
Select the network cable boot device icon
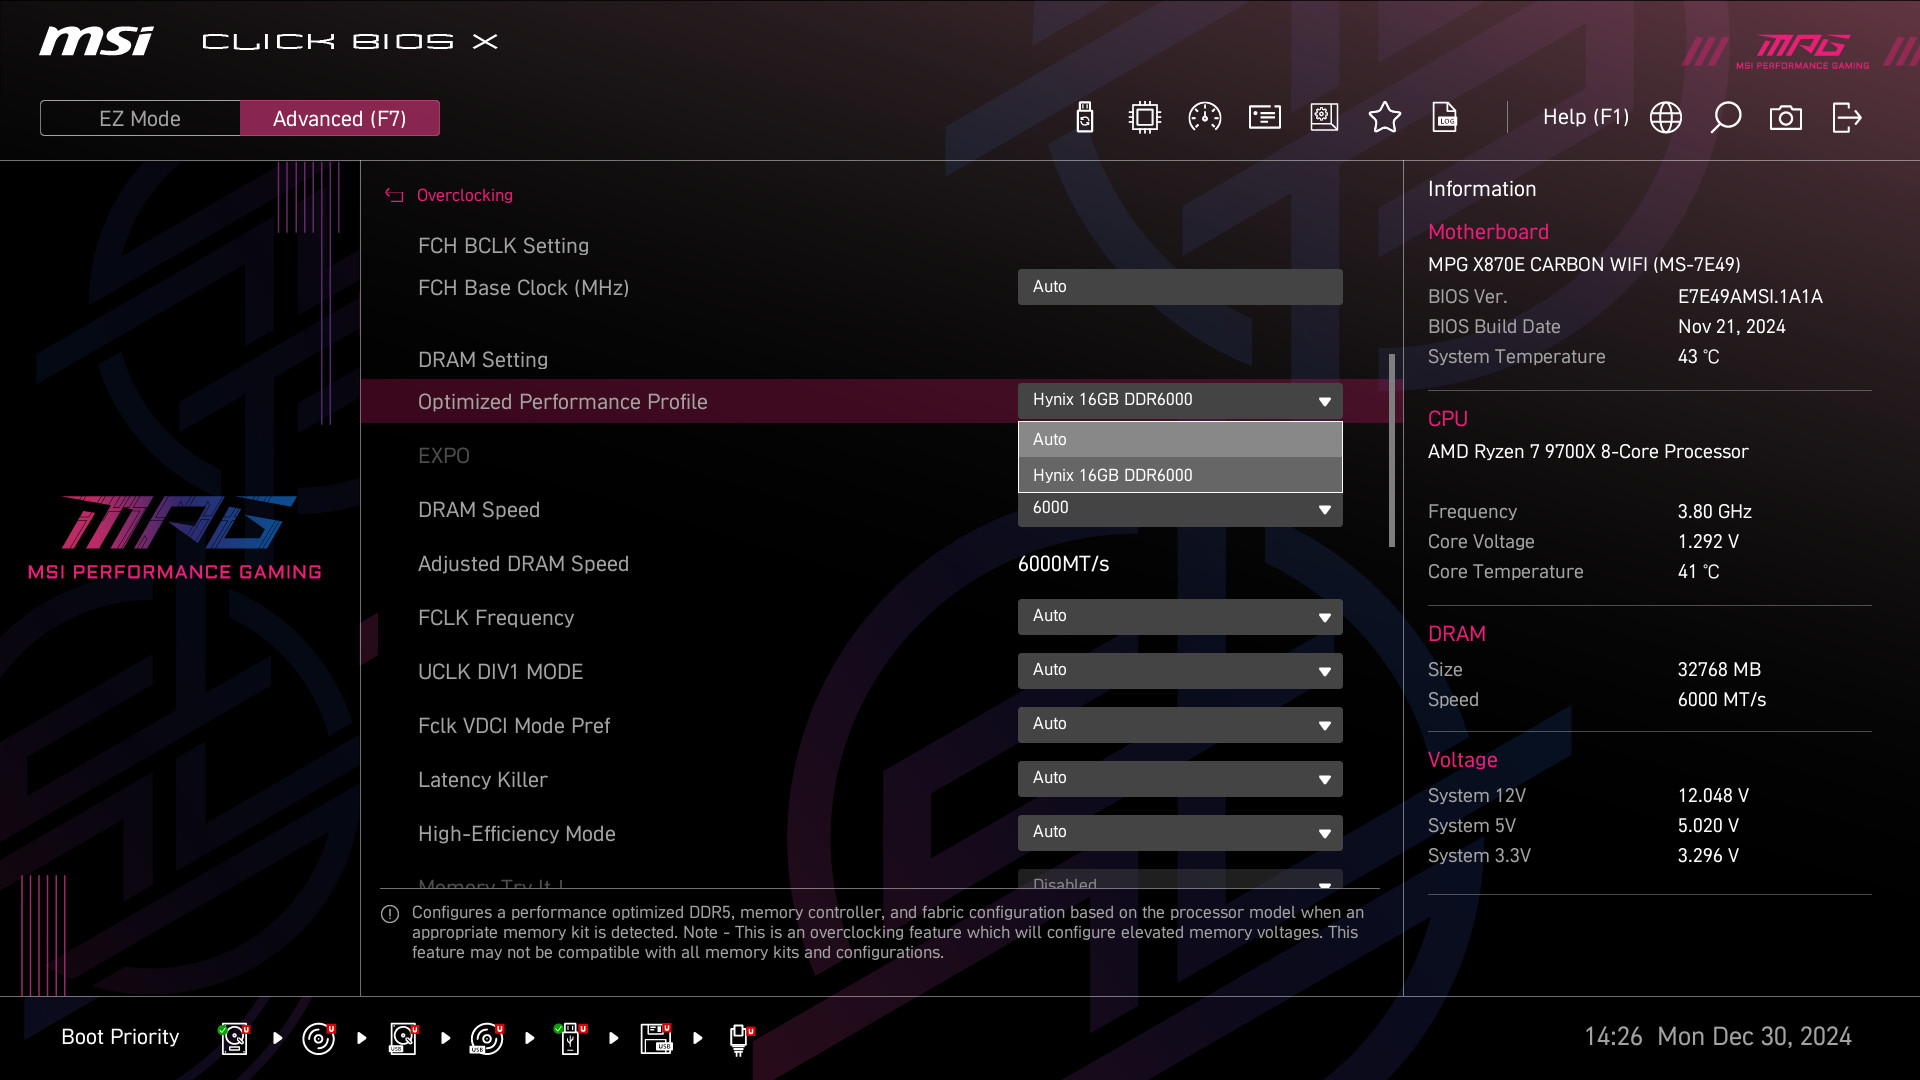740,1039
